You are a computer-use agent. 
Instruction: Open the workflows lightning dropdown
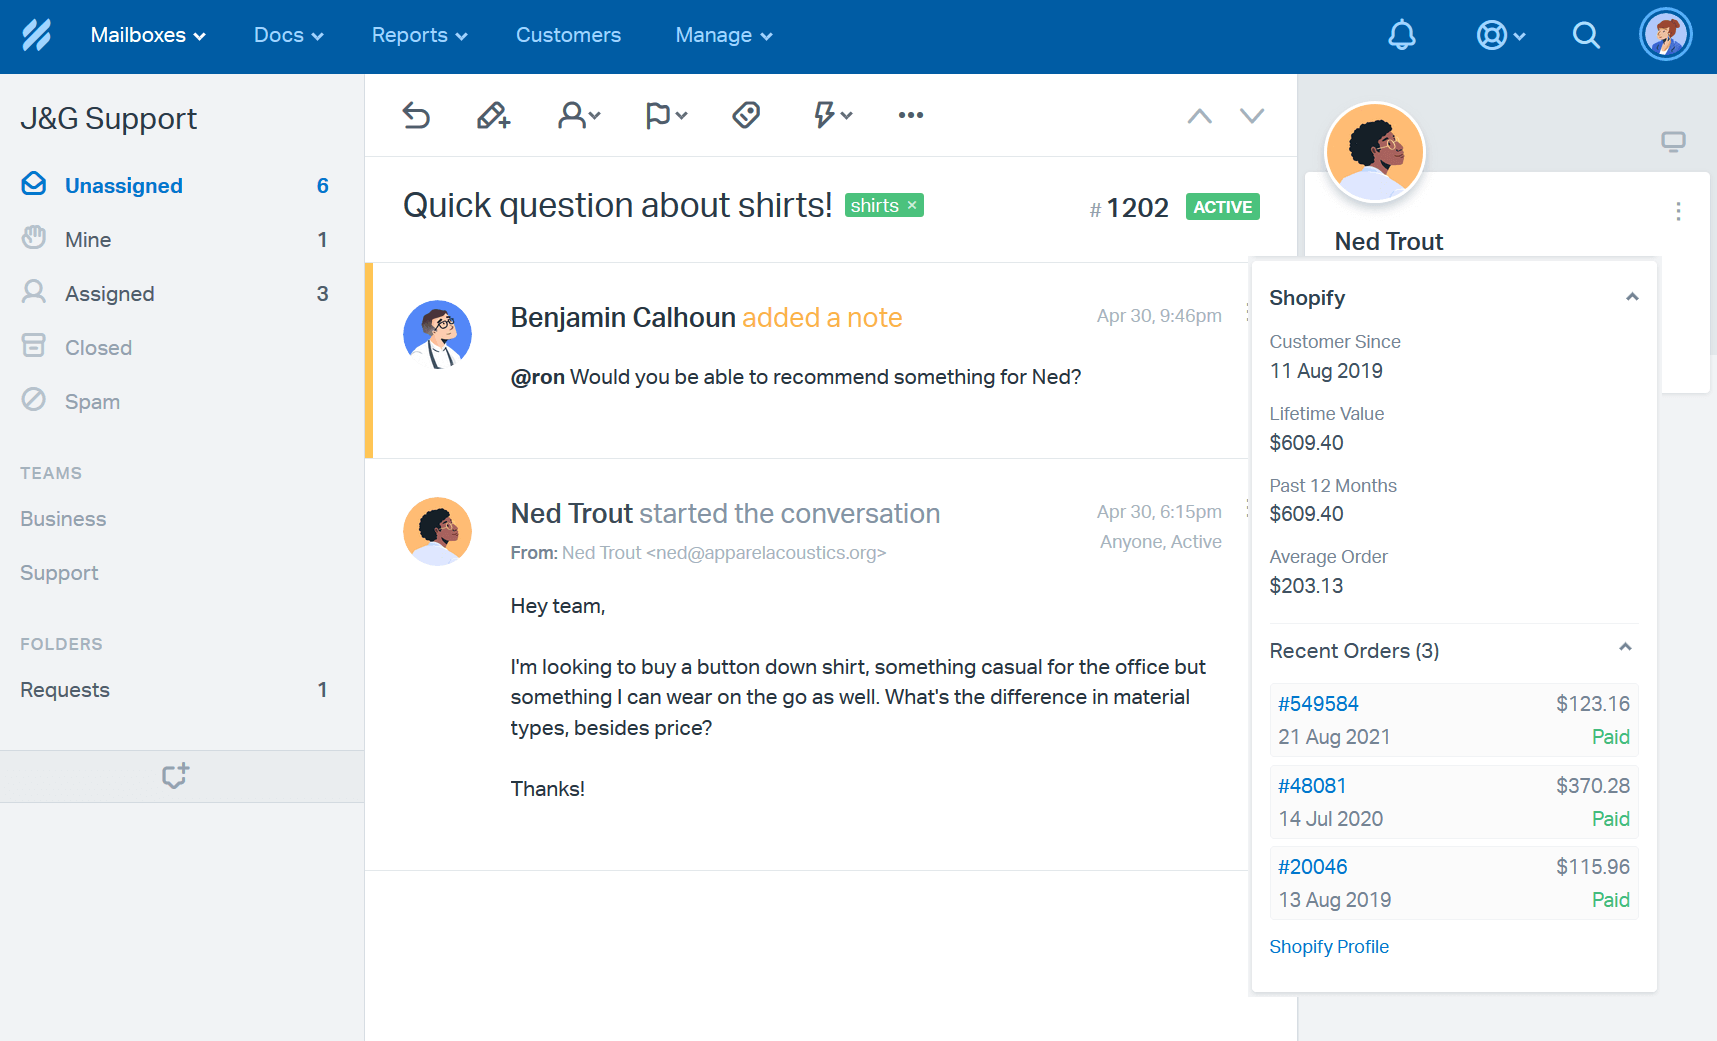832,116
